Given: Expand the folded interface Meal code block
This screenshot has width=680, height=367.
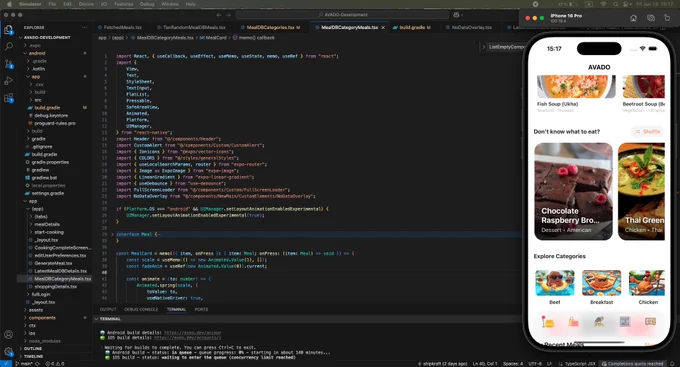Looking at the screenshot, I should [113, 234].
